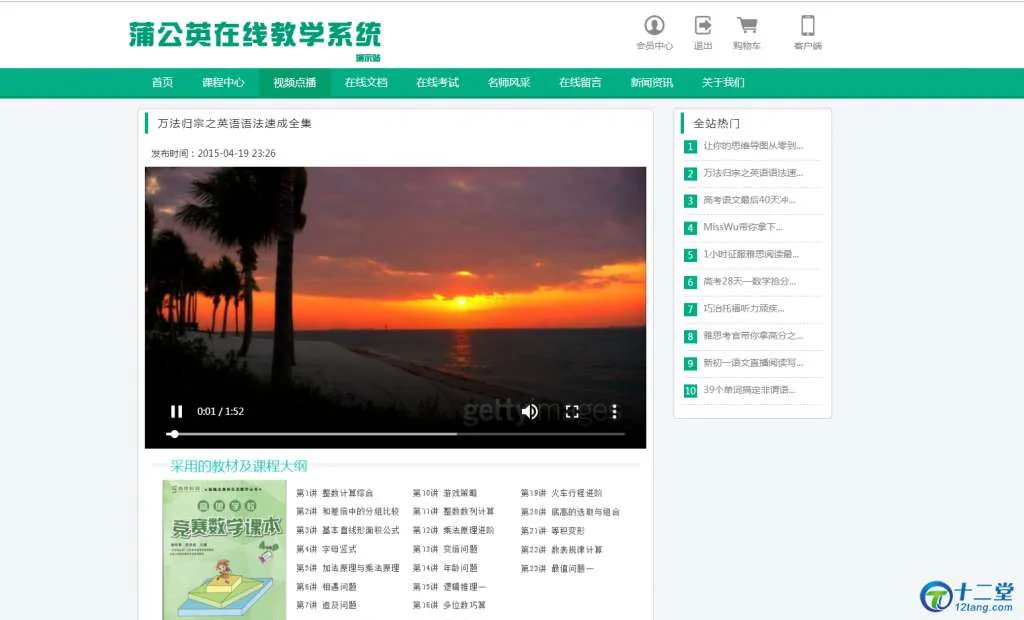Open the 会员中心 member center icon

coord(654,27)
